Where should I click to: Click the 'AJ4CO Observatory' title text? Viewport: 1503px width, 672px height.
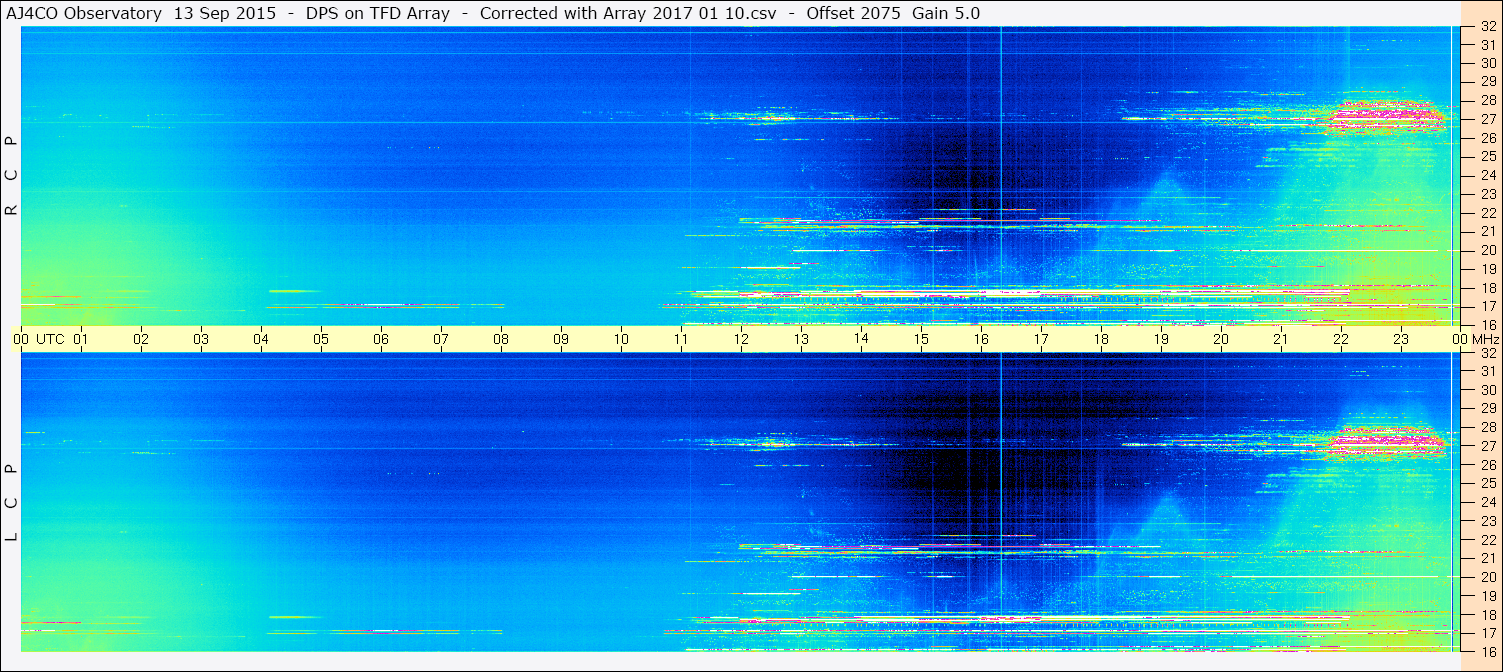(x=84, y=13)
